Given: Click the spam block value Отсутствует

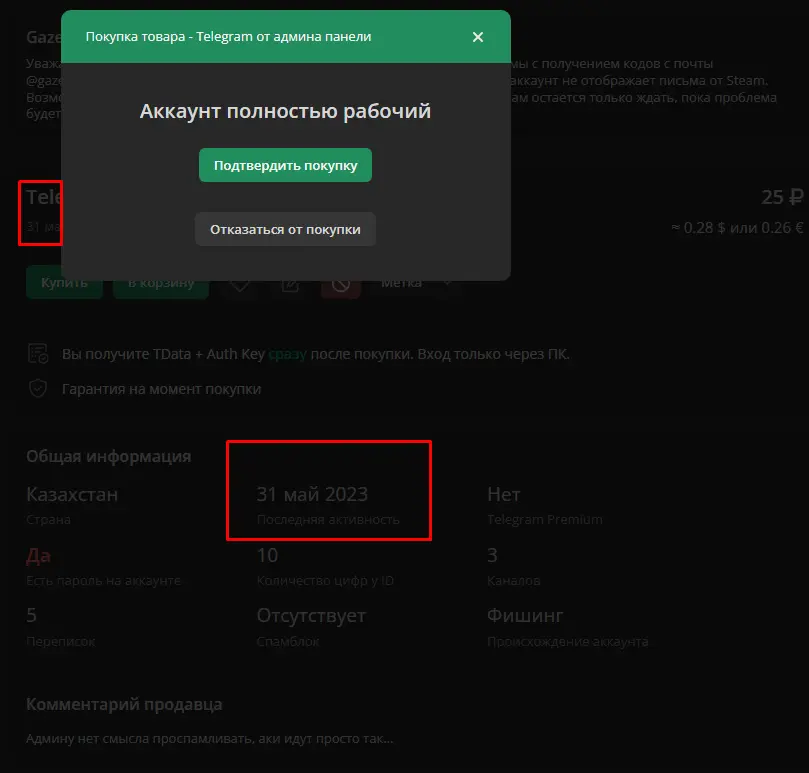Looking at the screenshot, I should point(312,615).
